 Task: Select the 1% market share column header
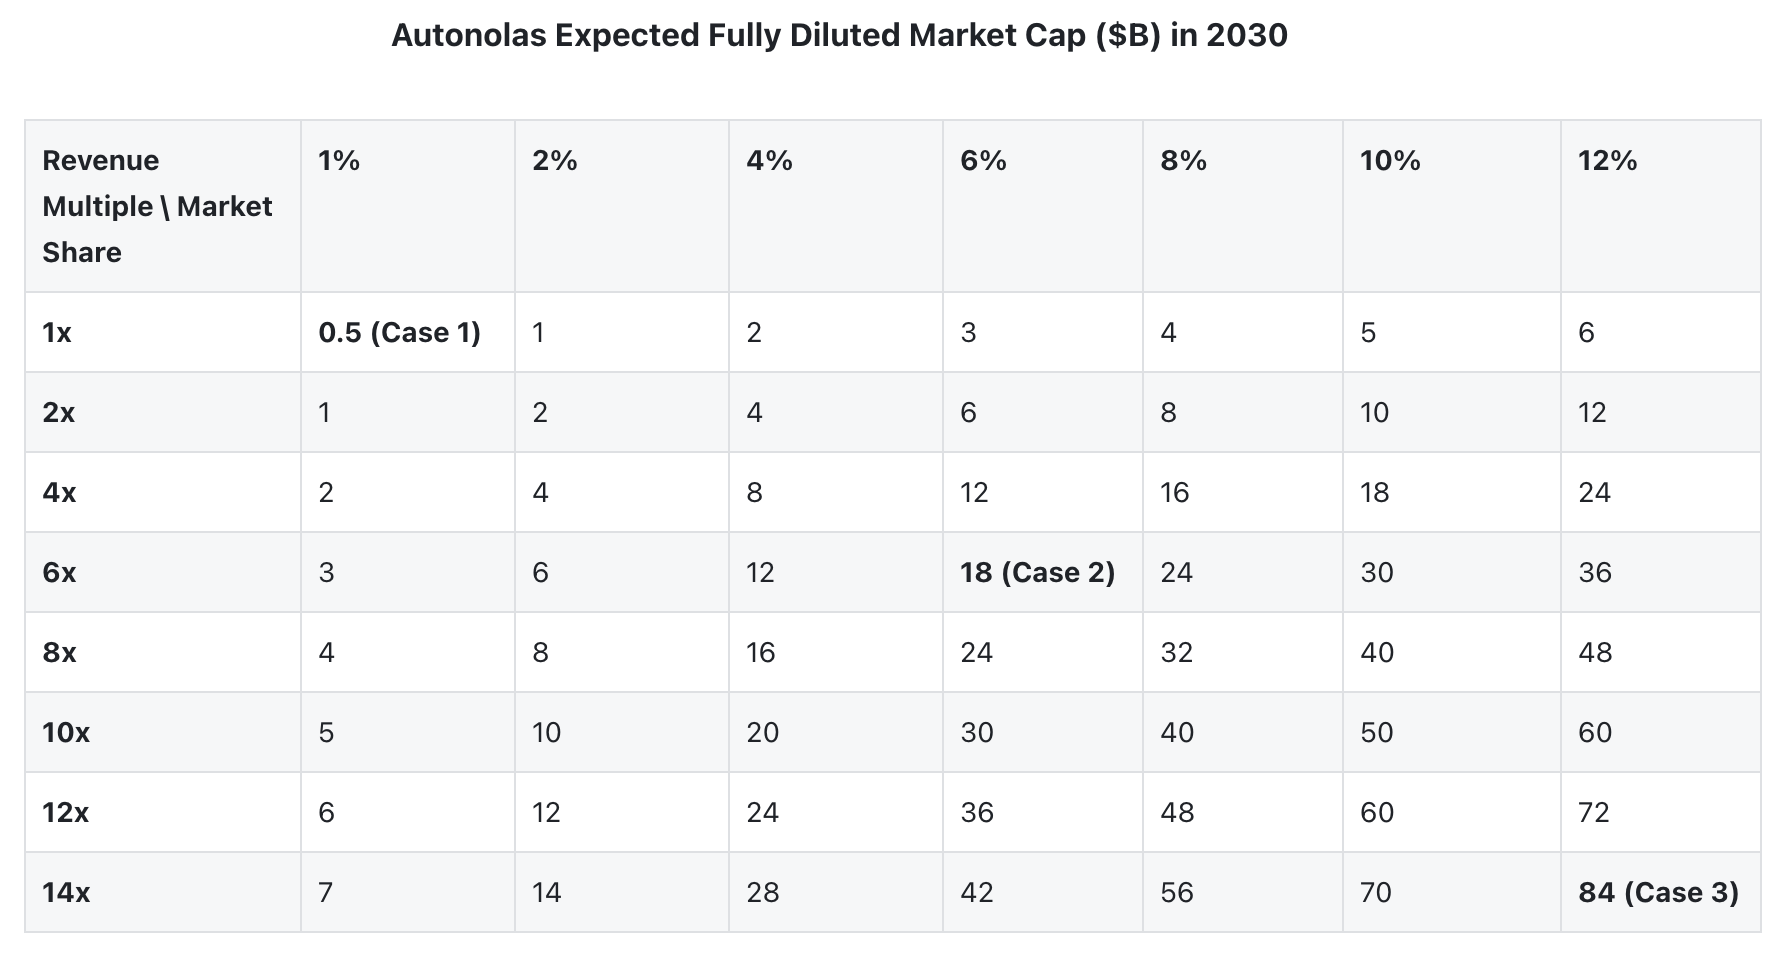tap(339, 161)
